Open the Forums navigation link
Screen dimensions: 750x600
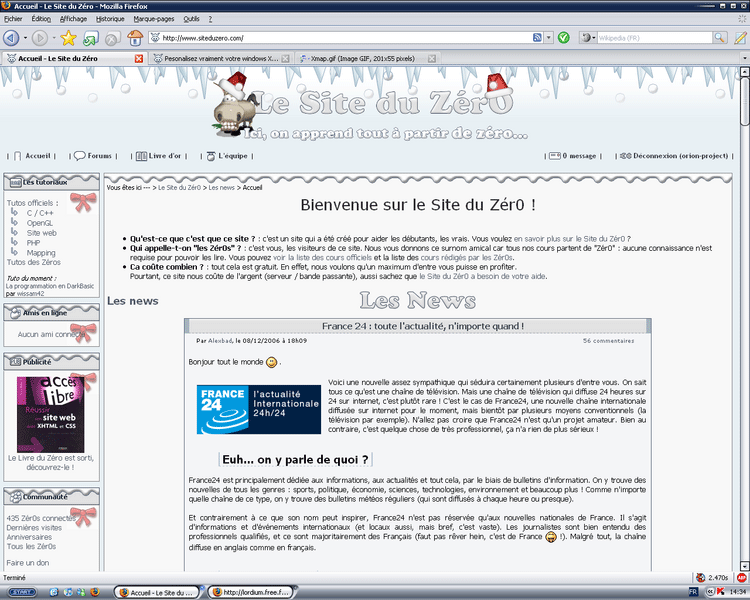[x=99, y=156]
